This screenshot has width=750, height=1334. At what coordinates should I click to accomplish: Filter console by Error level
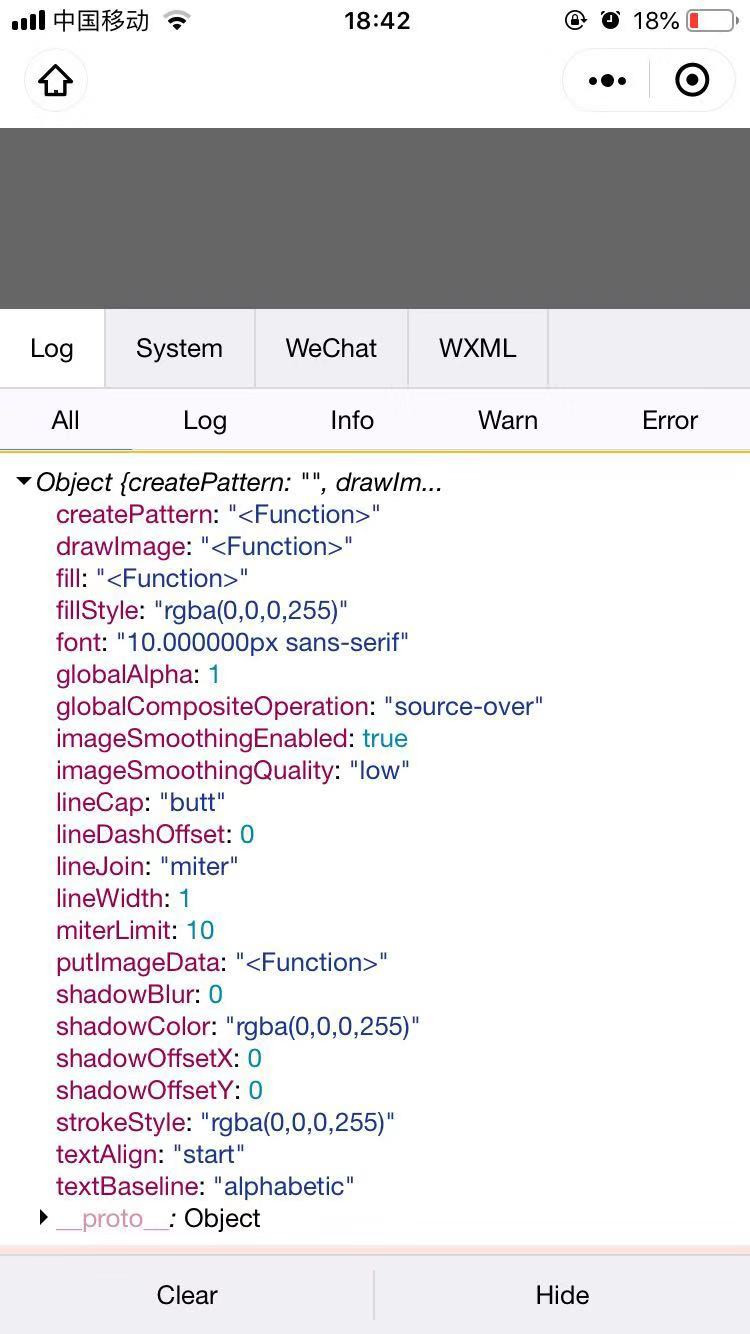coord(670,420)
